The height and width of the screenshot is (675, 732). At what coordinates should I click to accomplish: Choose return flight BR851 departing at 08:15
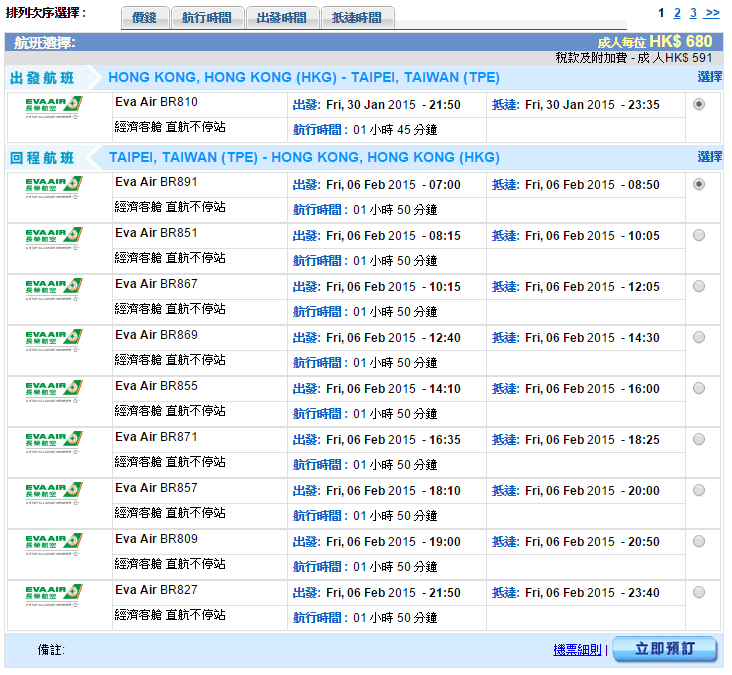pyautogui.click(x=698, y=235)
